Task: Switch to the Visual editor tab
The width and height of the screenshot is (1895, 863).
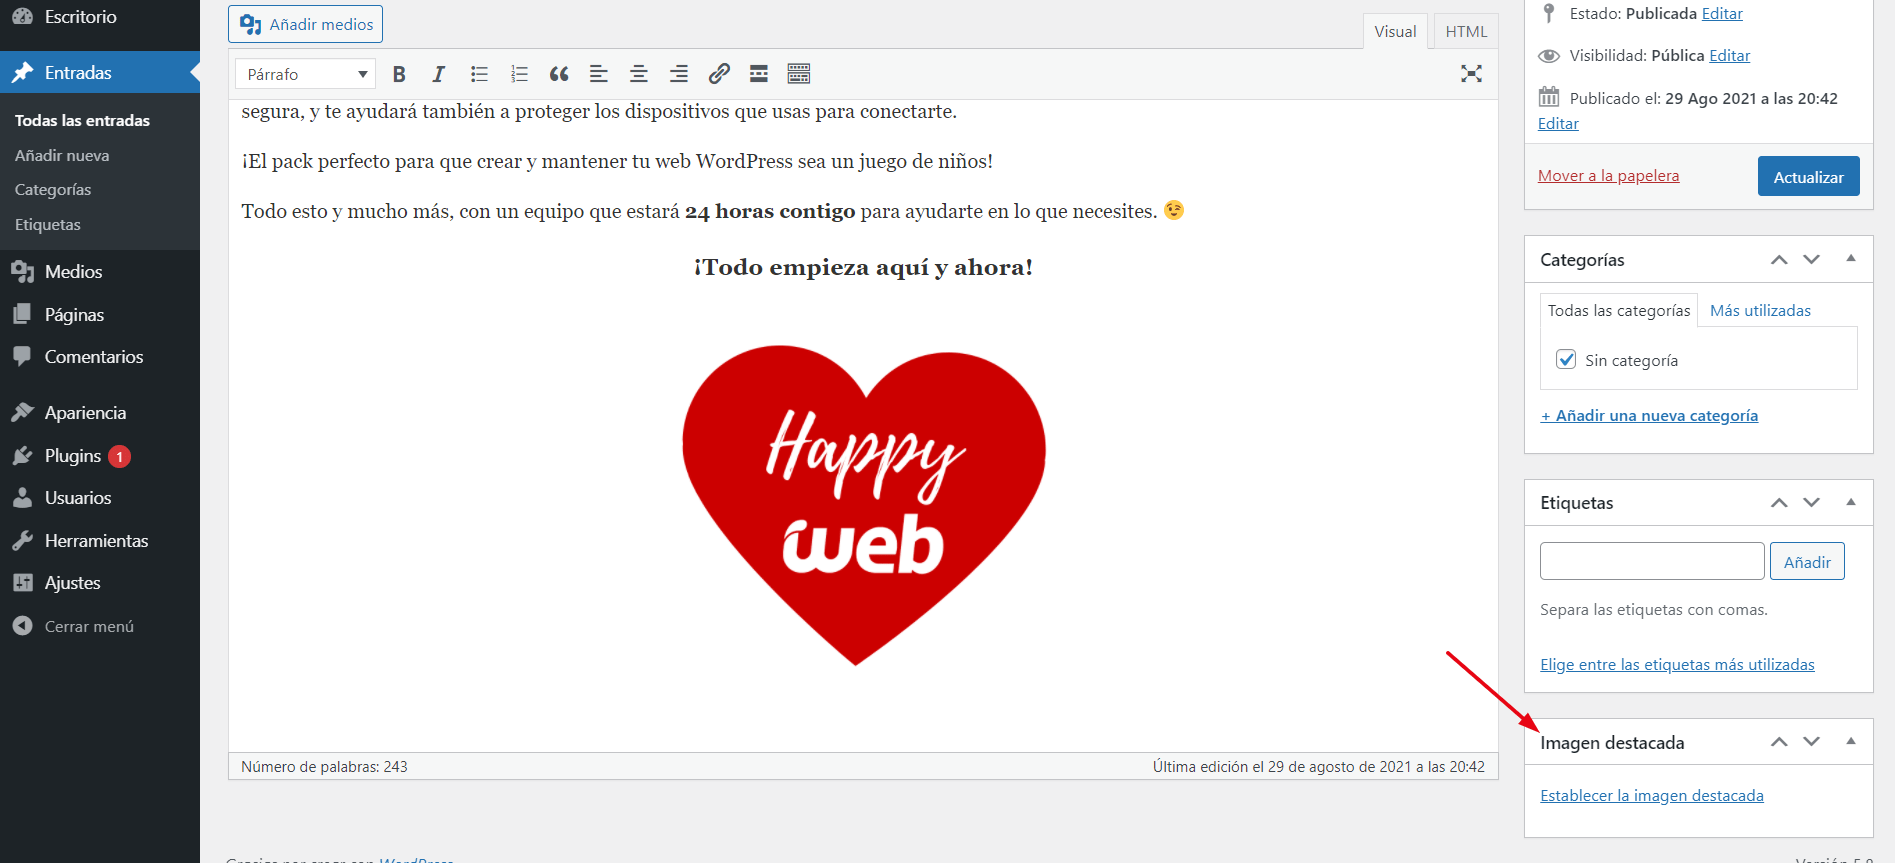Action: (x=1395, y=31)
